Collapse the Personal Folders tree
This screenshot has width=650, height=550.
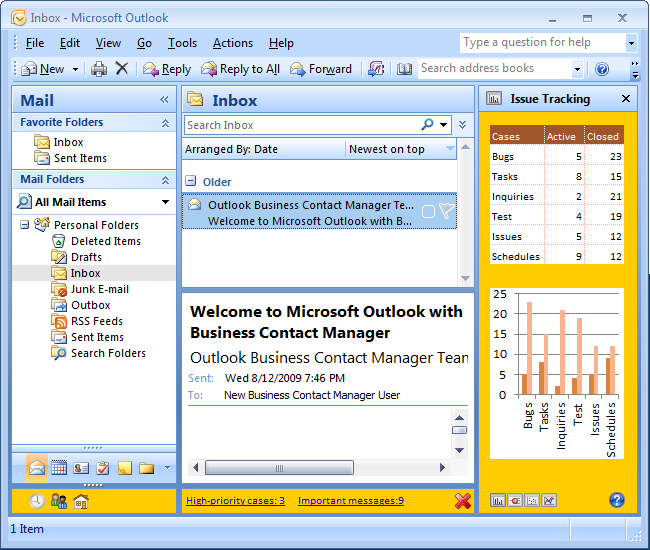pyautogui.click(x=25, y=225)
